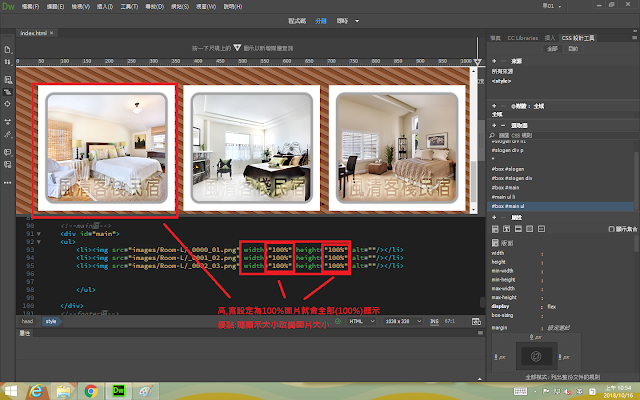Open the 1038 x 338 window size dropdown
This screenshot has height=400, width=640.
coord(403,321)
